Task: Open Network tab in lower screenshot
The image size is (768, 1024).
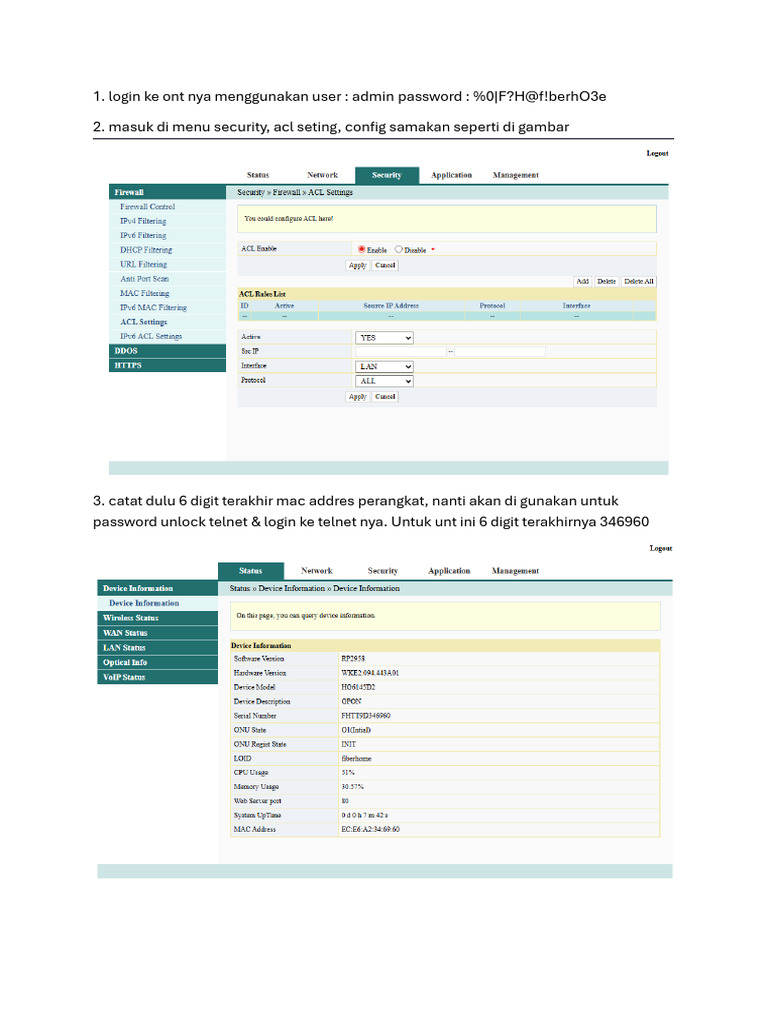Action: pos(317,571)
